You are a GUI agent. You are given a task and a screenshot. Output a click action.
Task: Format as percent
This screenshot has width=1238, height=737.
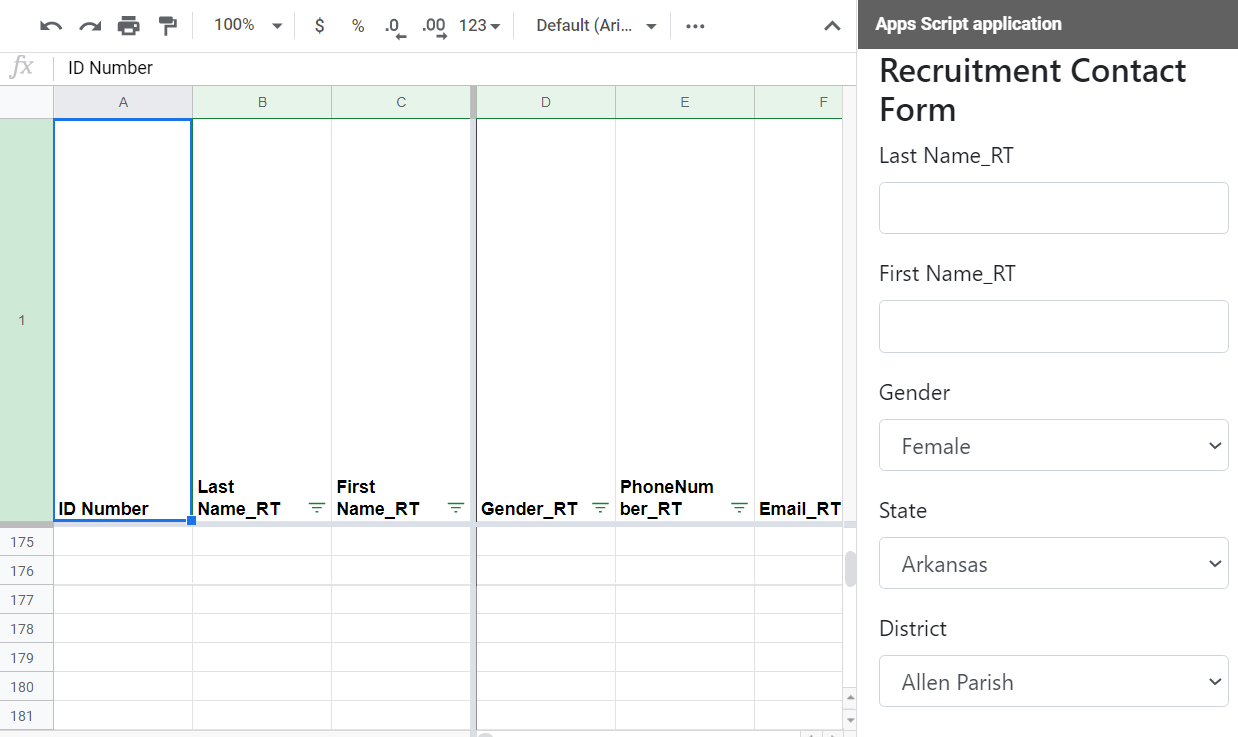358,26
